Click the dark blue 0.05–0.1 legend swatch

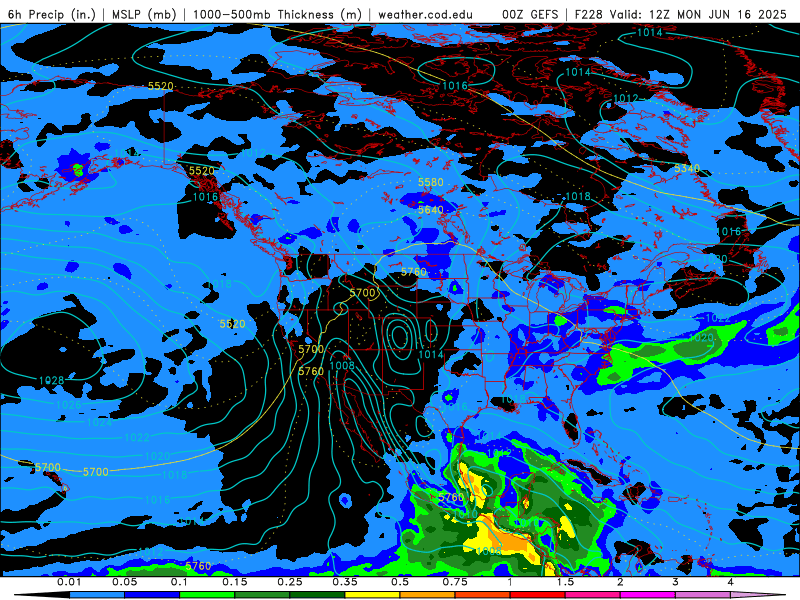coord(152,595)
